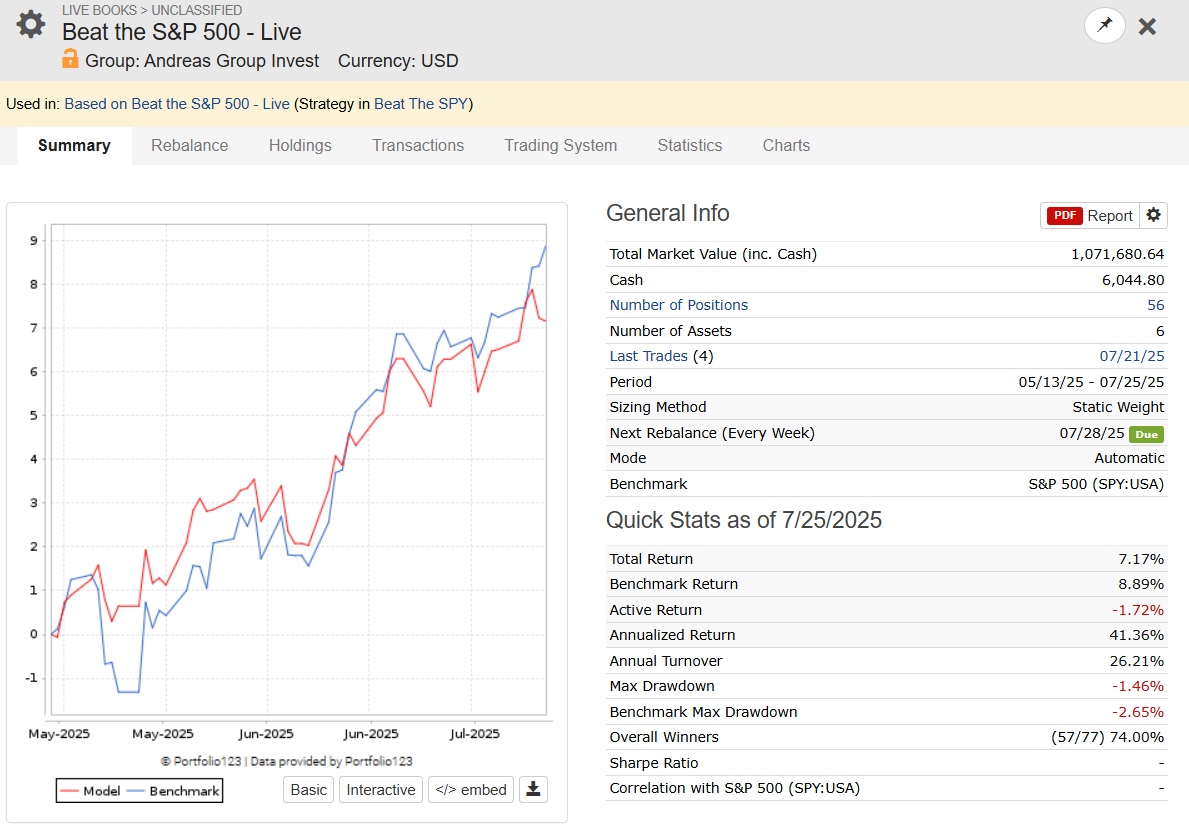Switch to the Holdings tab

tap(300, 146)
